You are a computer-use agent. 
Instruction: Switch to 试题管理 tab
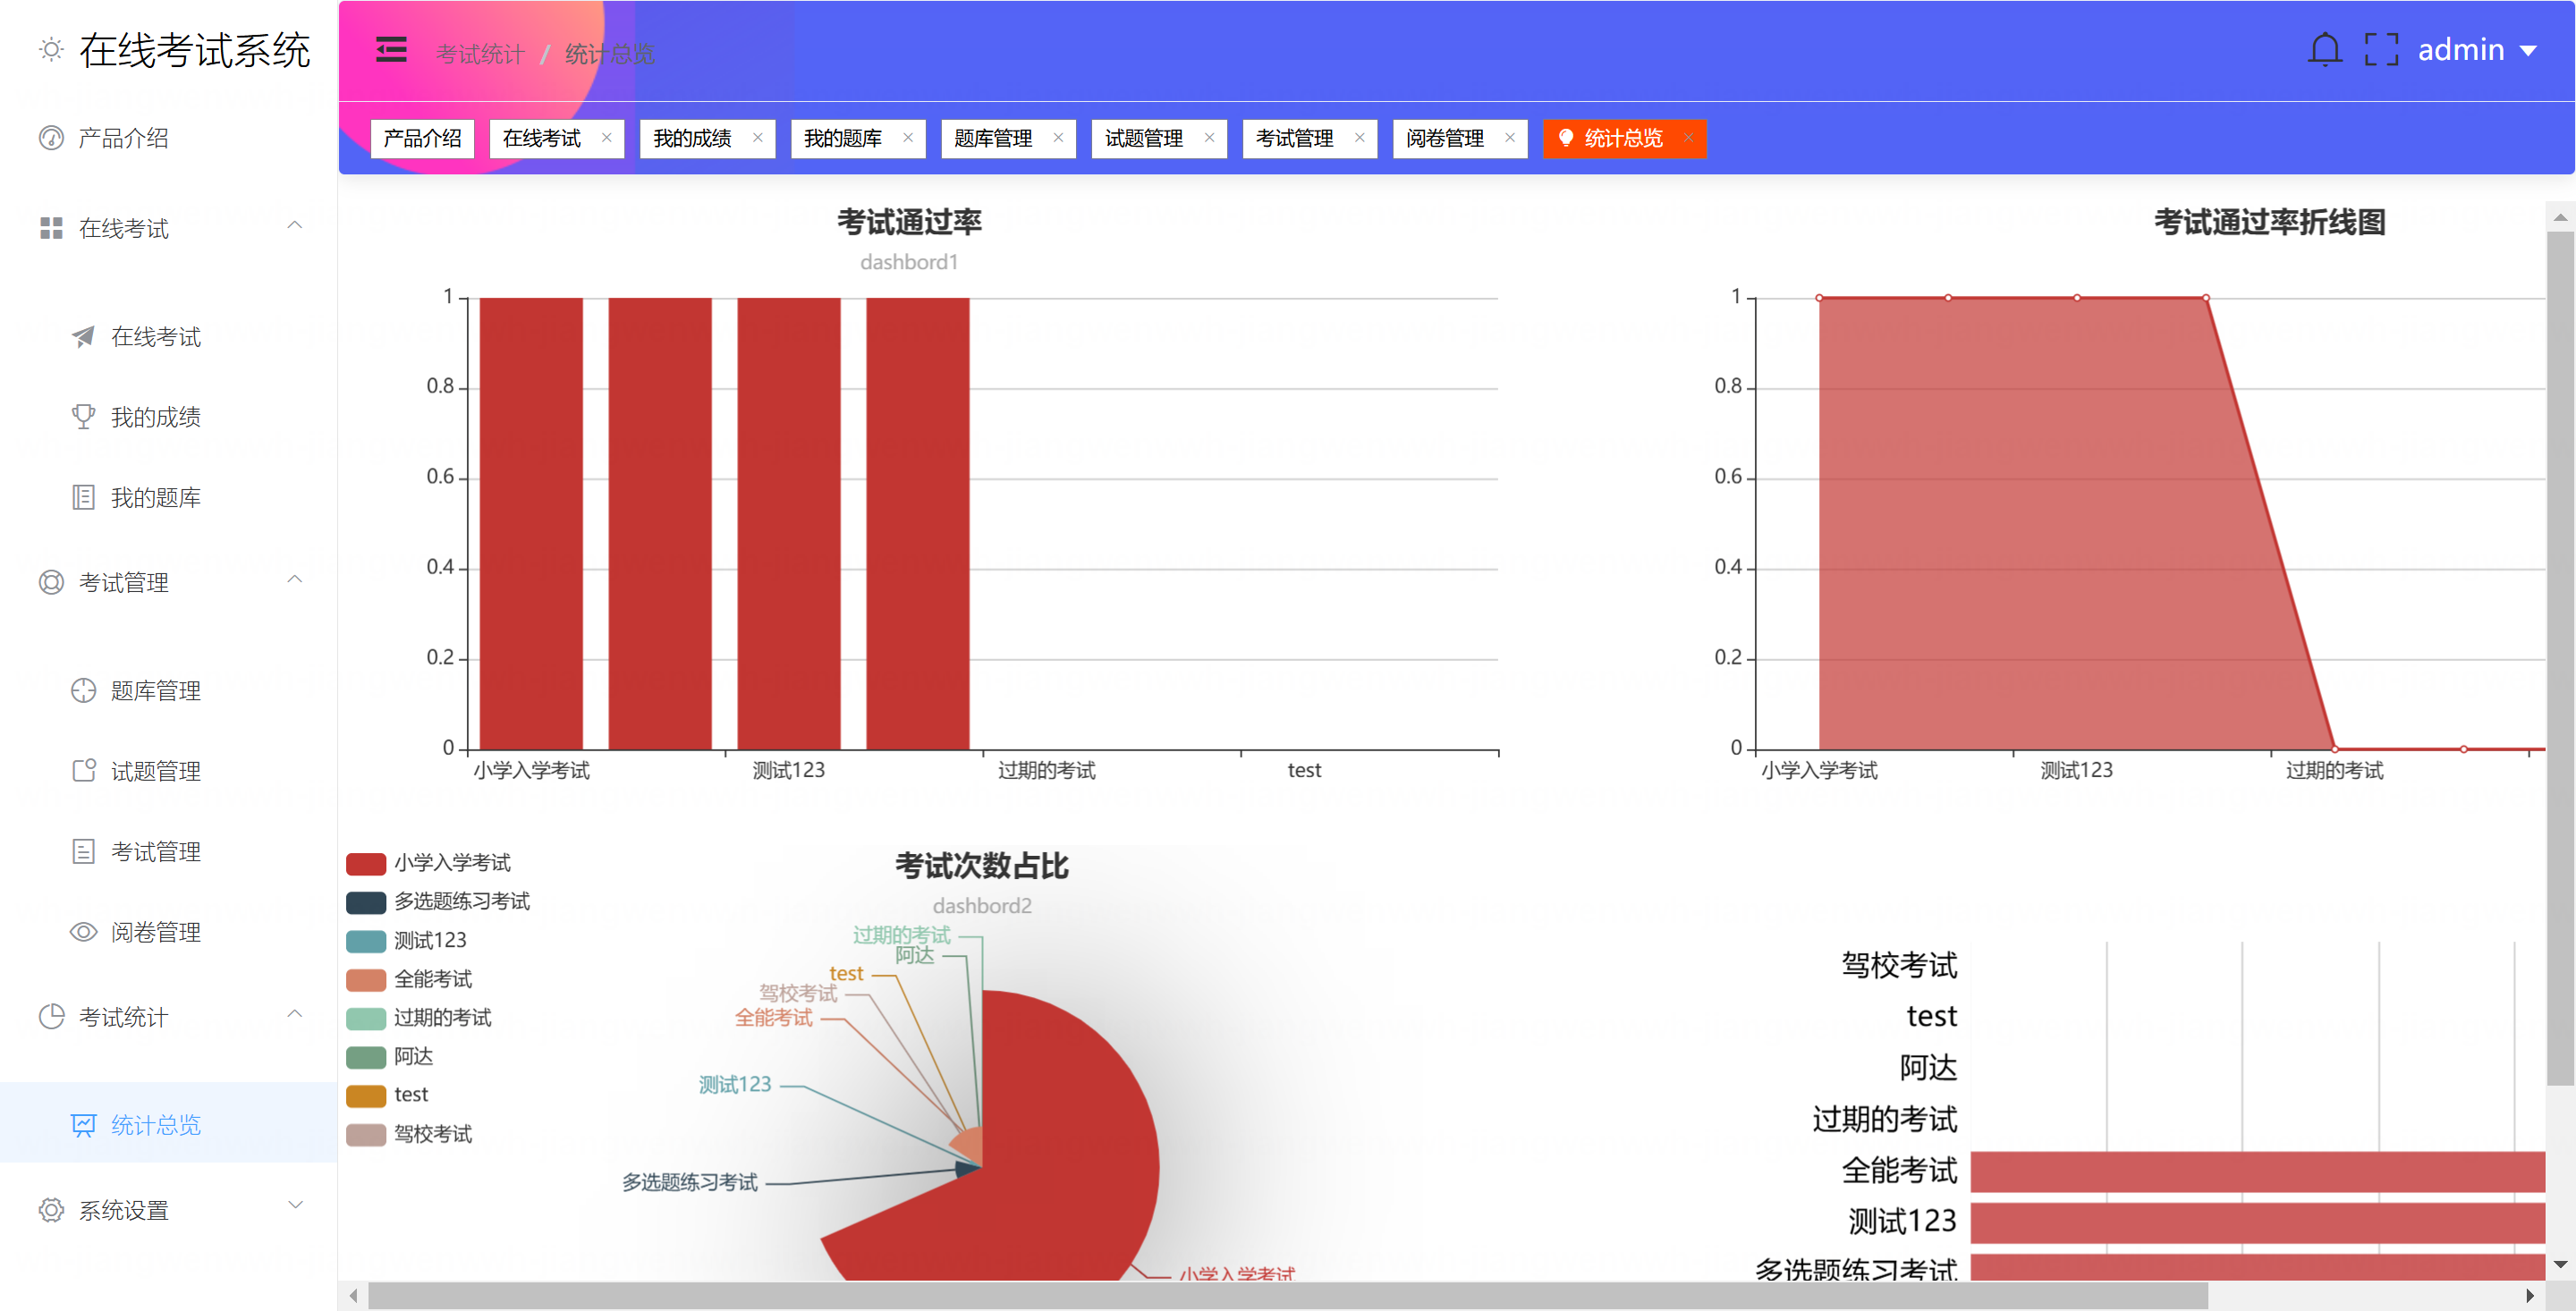pyautogui.click(x=1143, y=138)
